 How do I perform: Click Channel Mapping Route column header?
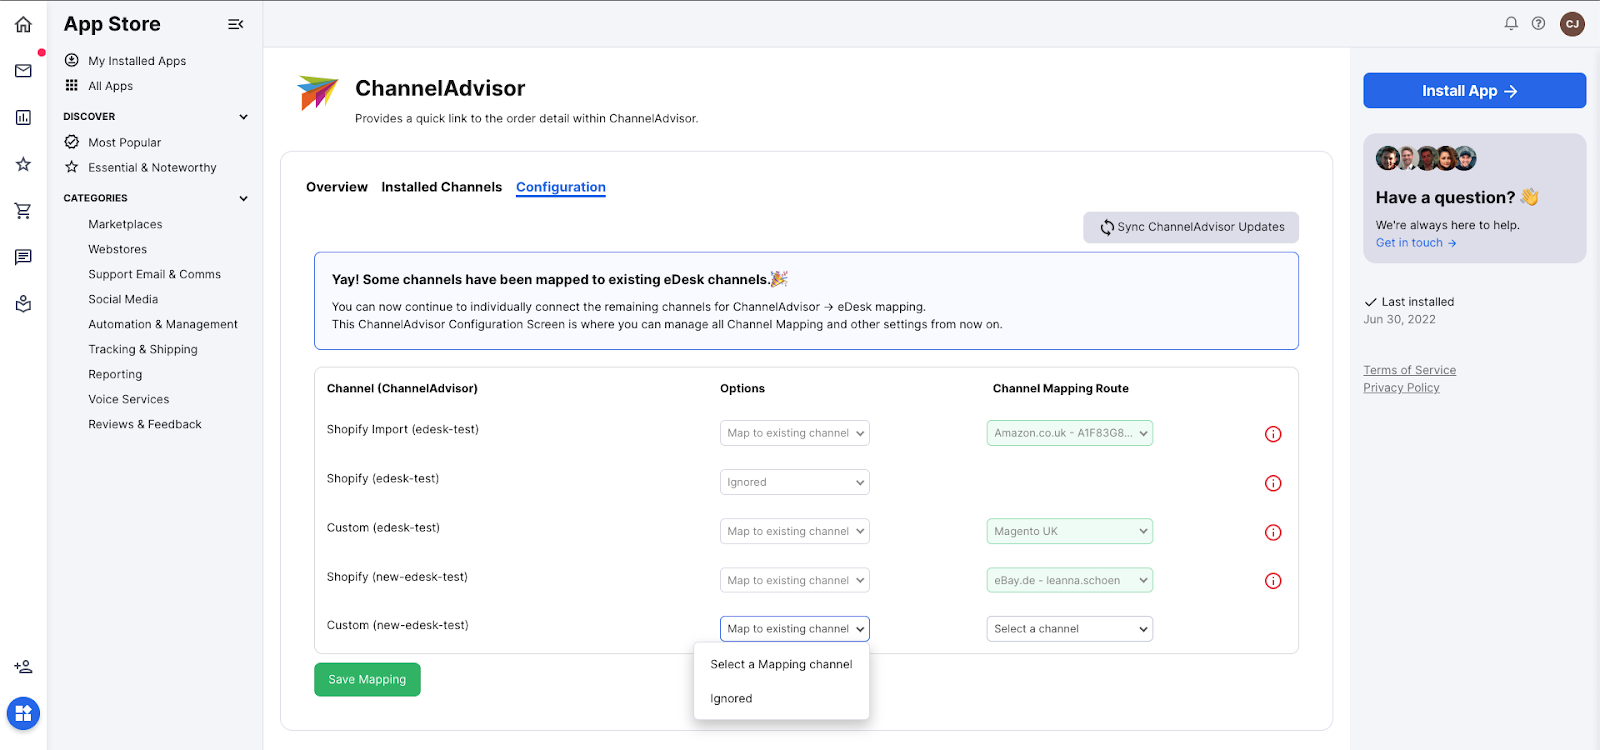coord(1061,389)
